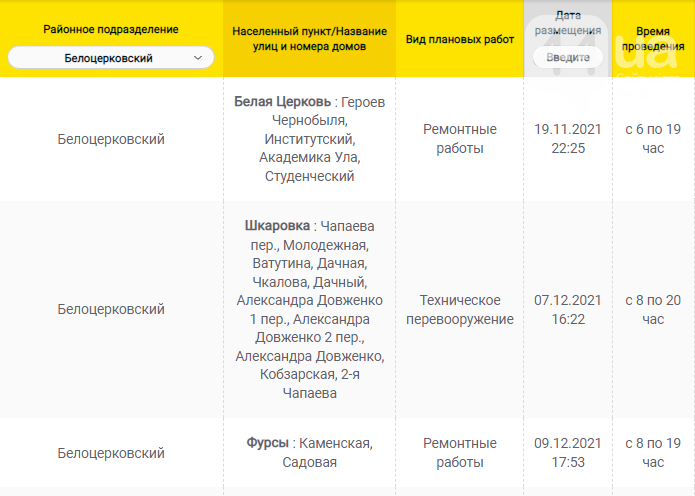Click 'Ремонтные работы' in Белая Церковь row

[x=460, y=139]
